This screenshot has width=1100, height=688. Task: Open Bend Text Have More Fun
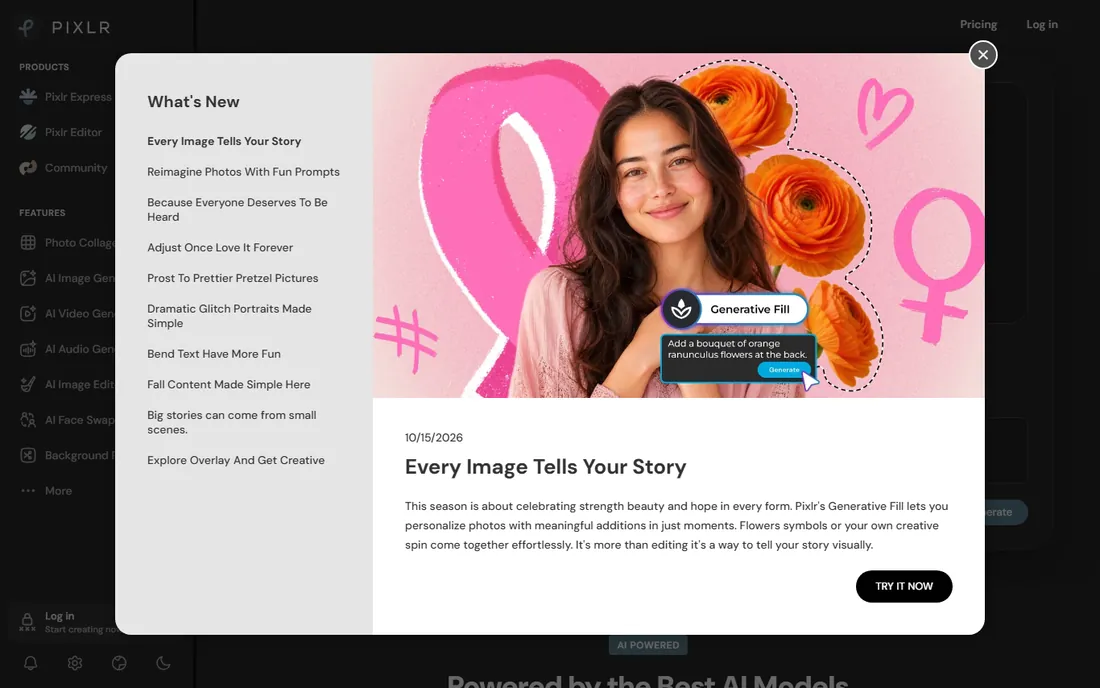pos(214,353)
